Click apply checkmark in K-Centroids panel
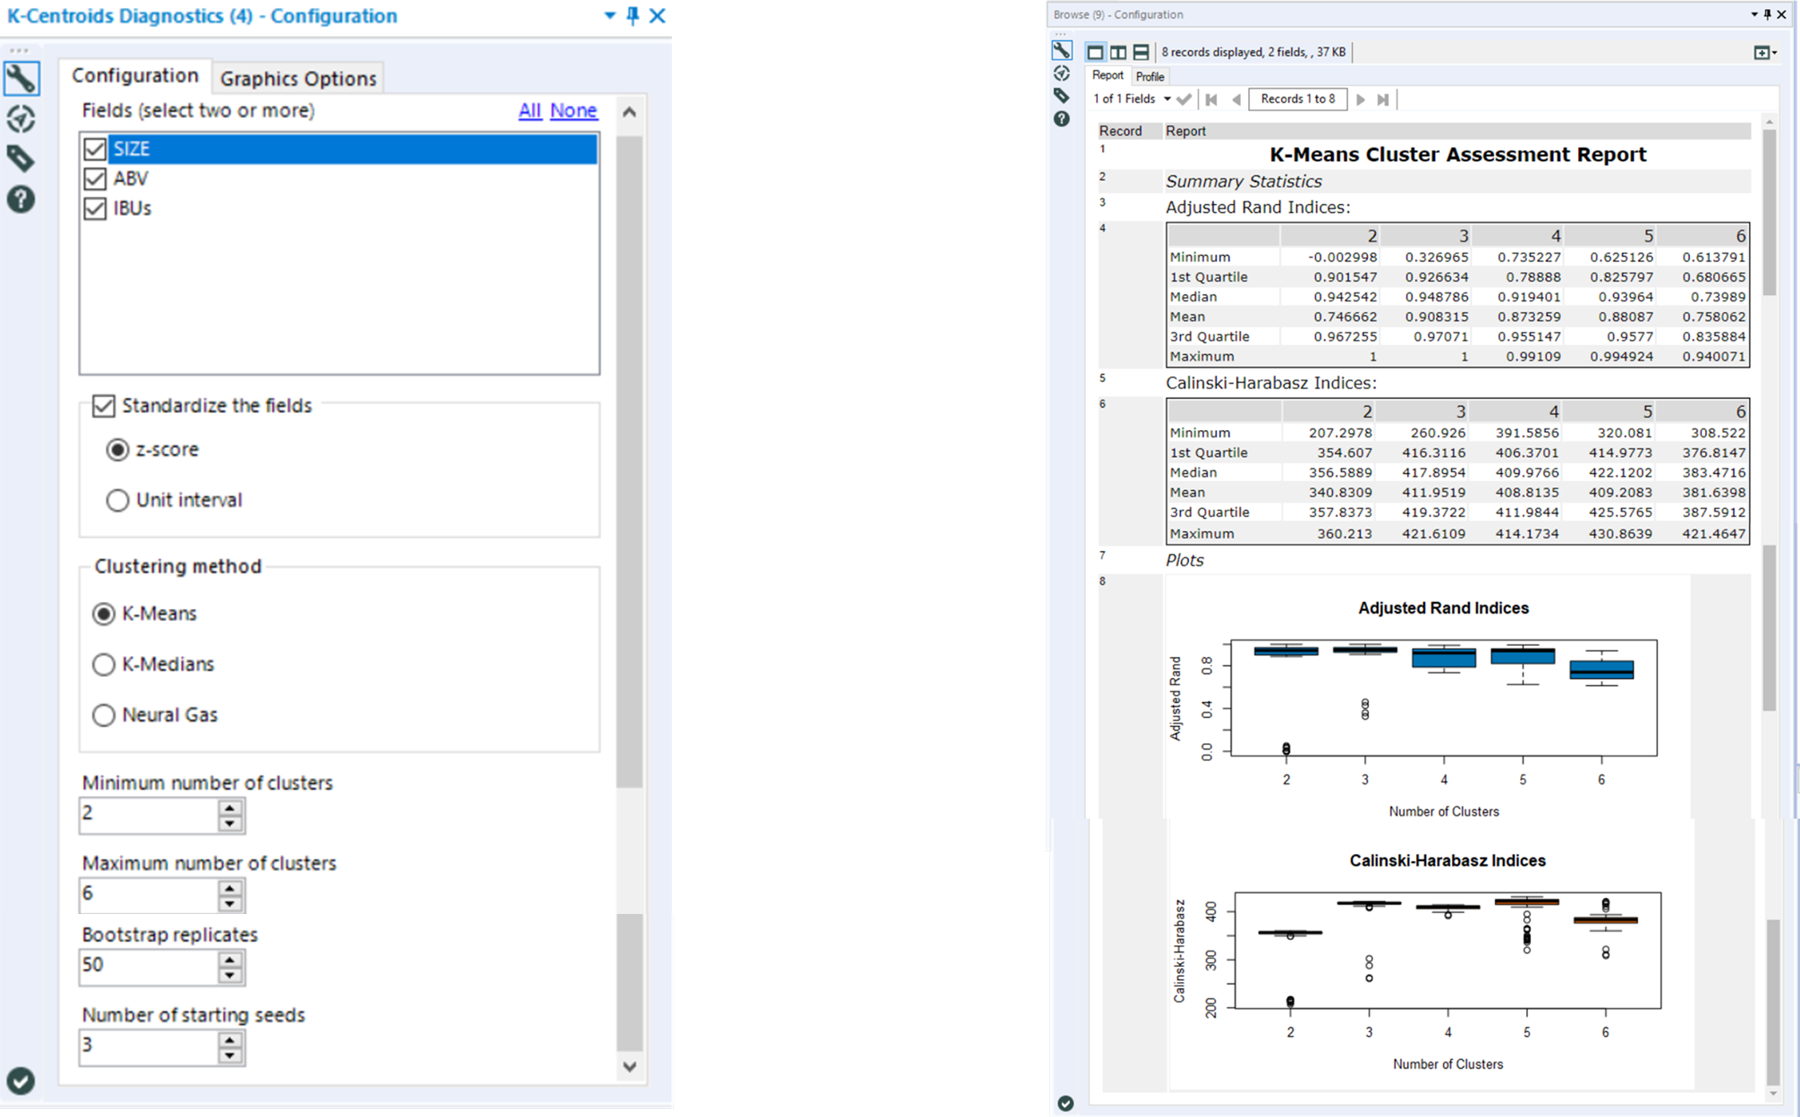 21,1081
